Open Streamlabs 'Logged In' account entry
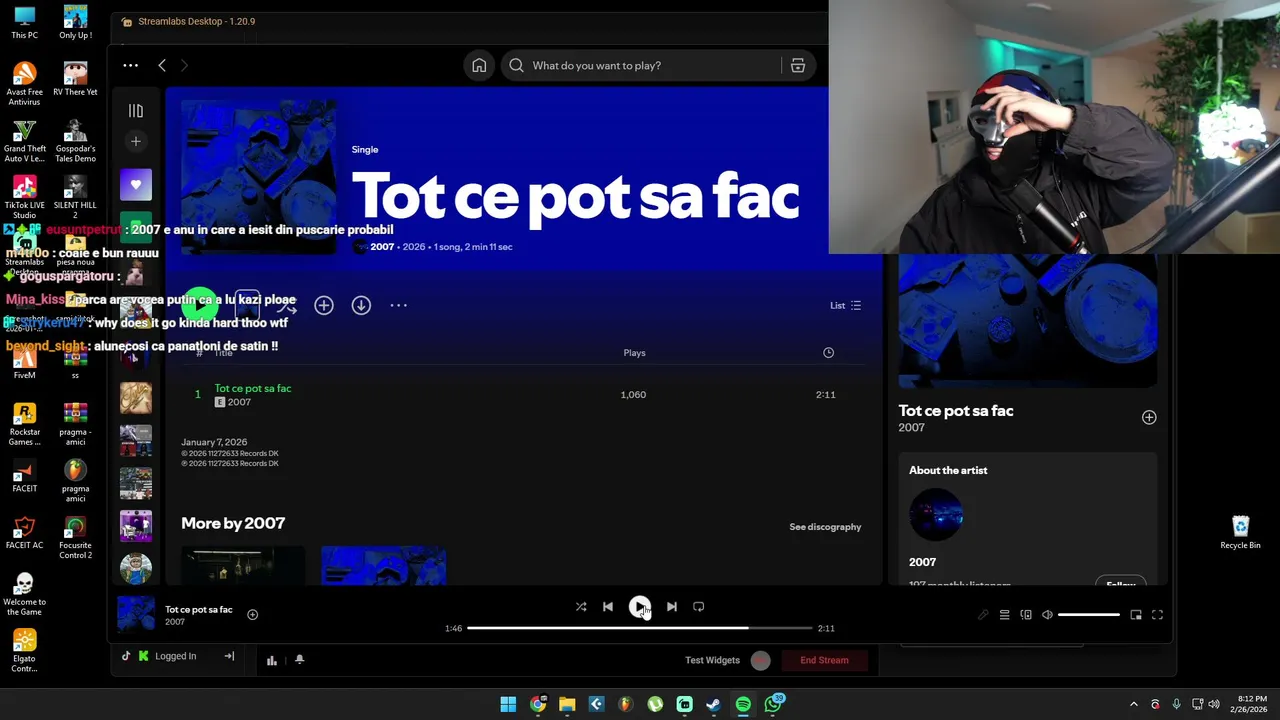Image resolution: width=1280 pixels, height=720 pixels. (x=166, y=656)
